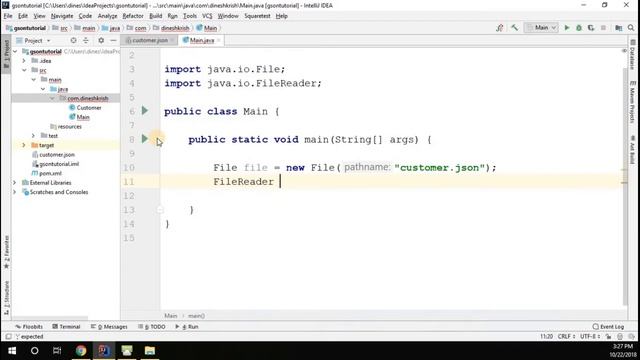The image size is (640, 360).
Task: Collapse all icon in Project panel header
Action: (86, 40)
